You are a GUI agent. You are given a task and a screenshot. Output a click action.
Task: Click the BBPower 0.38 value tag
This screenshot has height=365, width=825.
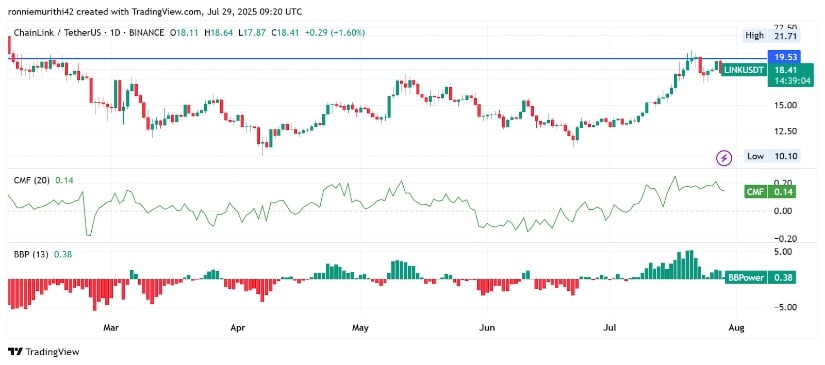(x=761, y=277)
